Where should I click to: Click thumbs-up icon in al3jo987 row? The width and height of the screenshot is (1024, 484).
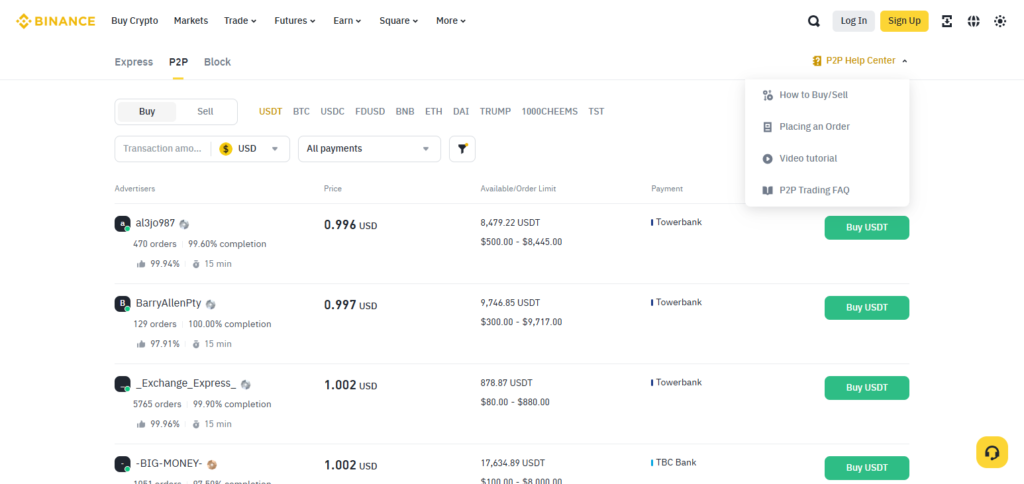point(140,264)
